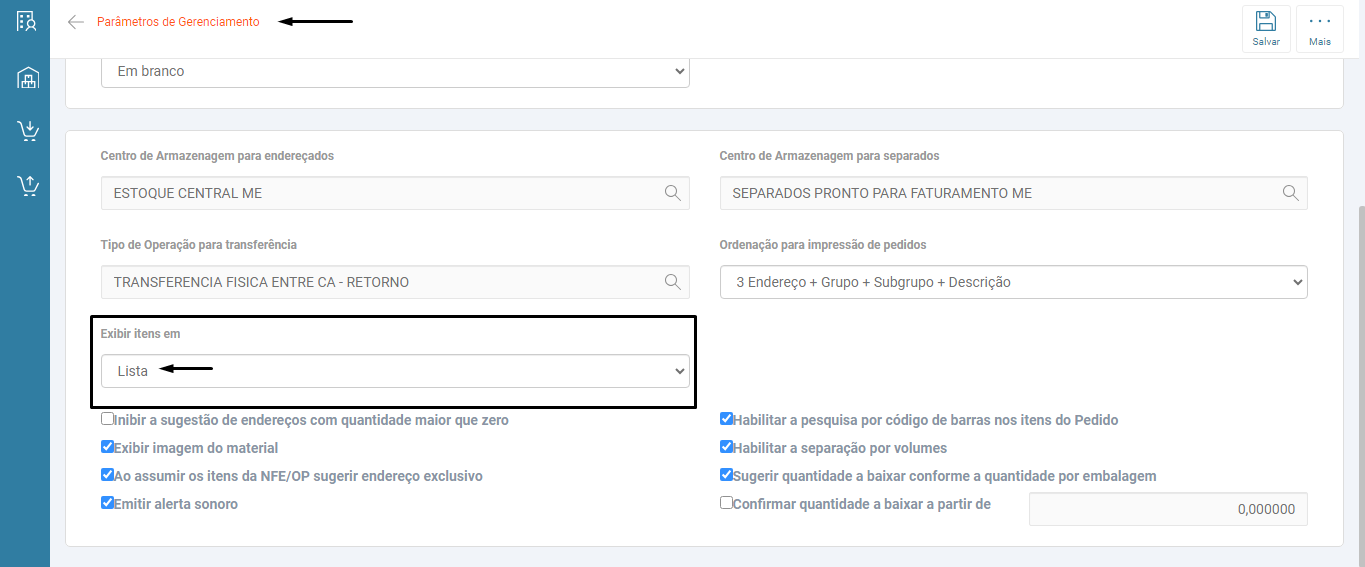1365x567 pixels.
Task: Check Confirmar quantidade a baixar a partir de
Action: pos(727,503)
